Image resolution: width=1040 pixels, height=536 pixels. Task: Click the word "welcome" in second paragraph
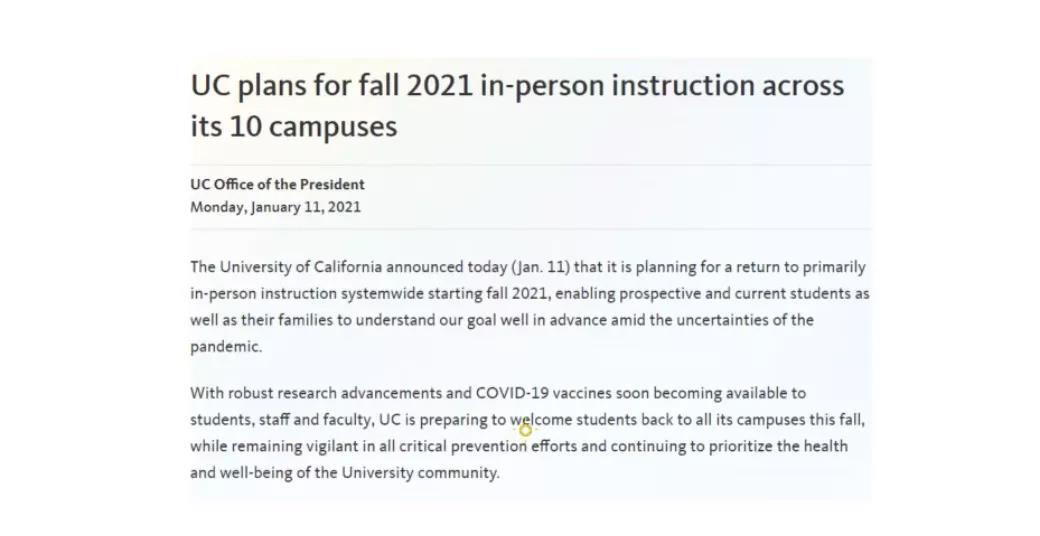coord(541,420)
